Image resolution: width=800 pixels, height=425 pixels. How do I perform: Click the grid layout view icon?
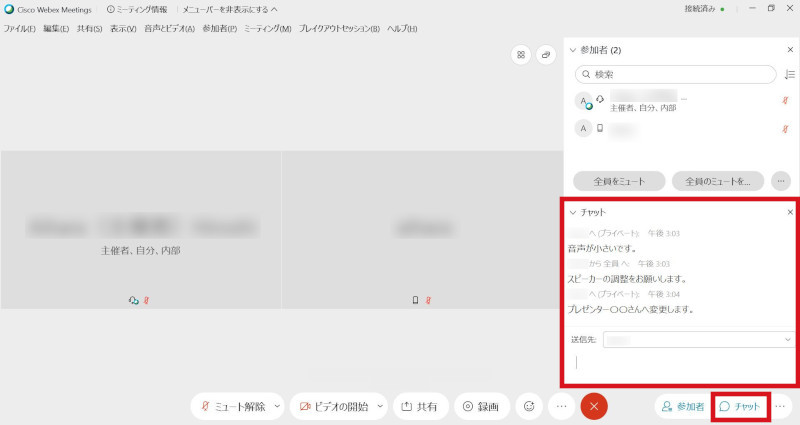[x=520, y=55]
